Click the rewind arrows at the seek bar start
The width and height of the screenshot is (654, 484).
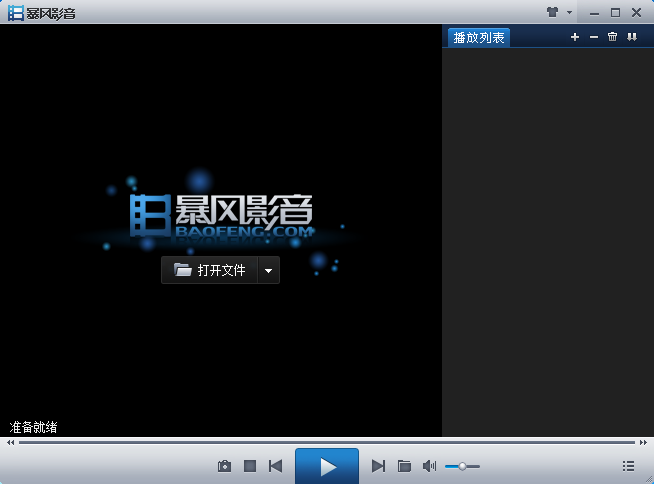(x=11, y=443)
